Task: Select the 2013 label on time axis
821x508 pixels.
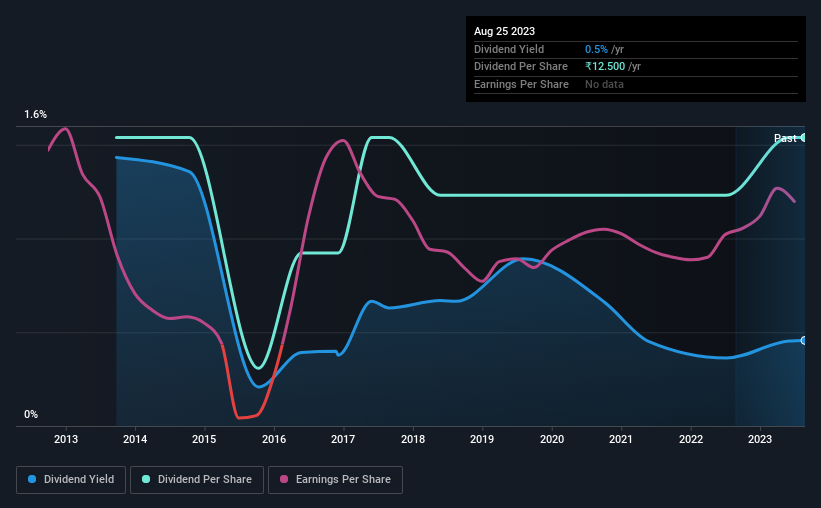Action: click(x=66, y=439)
